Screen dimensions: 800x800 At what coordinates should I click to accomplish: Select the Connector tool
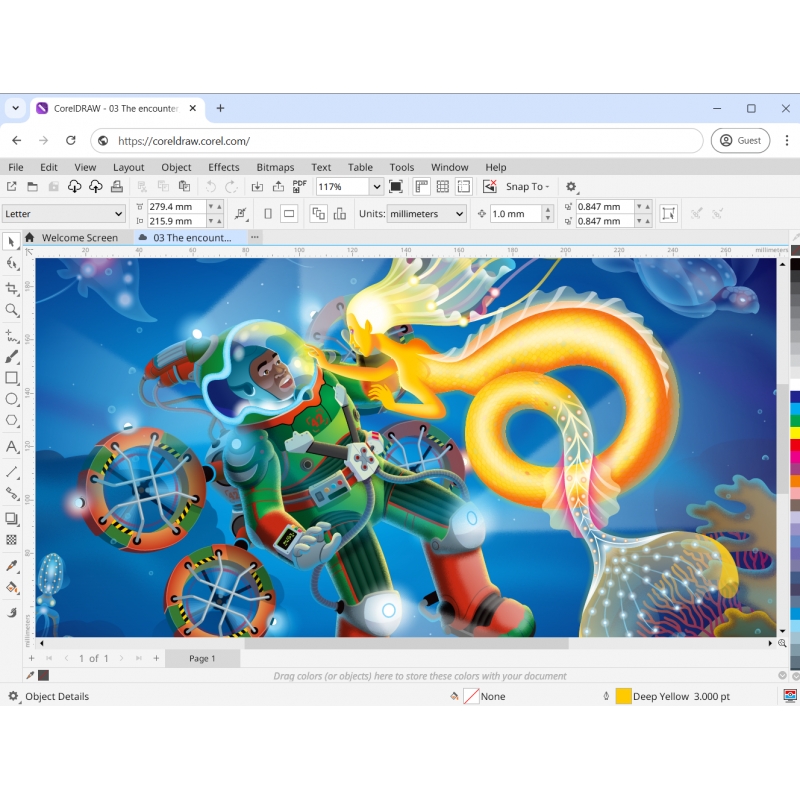[x=11, y=493]
